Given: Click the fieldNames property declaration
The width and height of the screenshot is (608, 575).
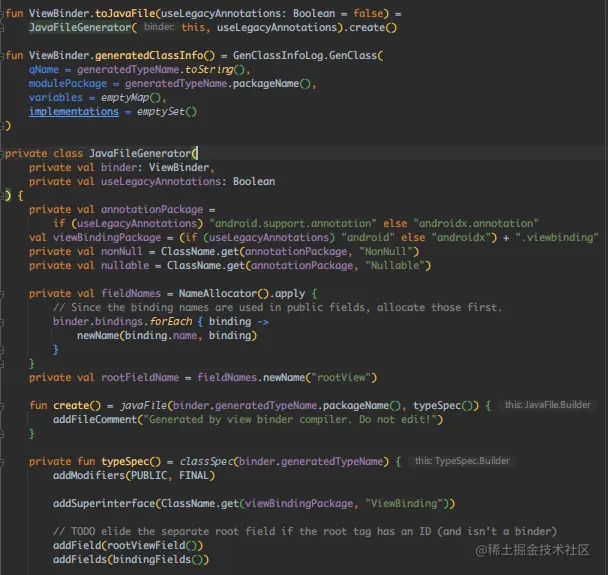Looking at the screenshot, I should click(131, 293).
